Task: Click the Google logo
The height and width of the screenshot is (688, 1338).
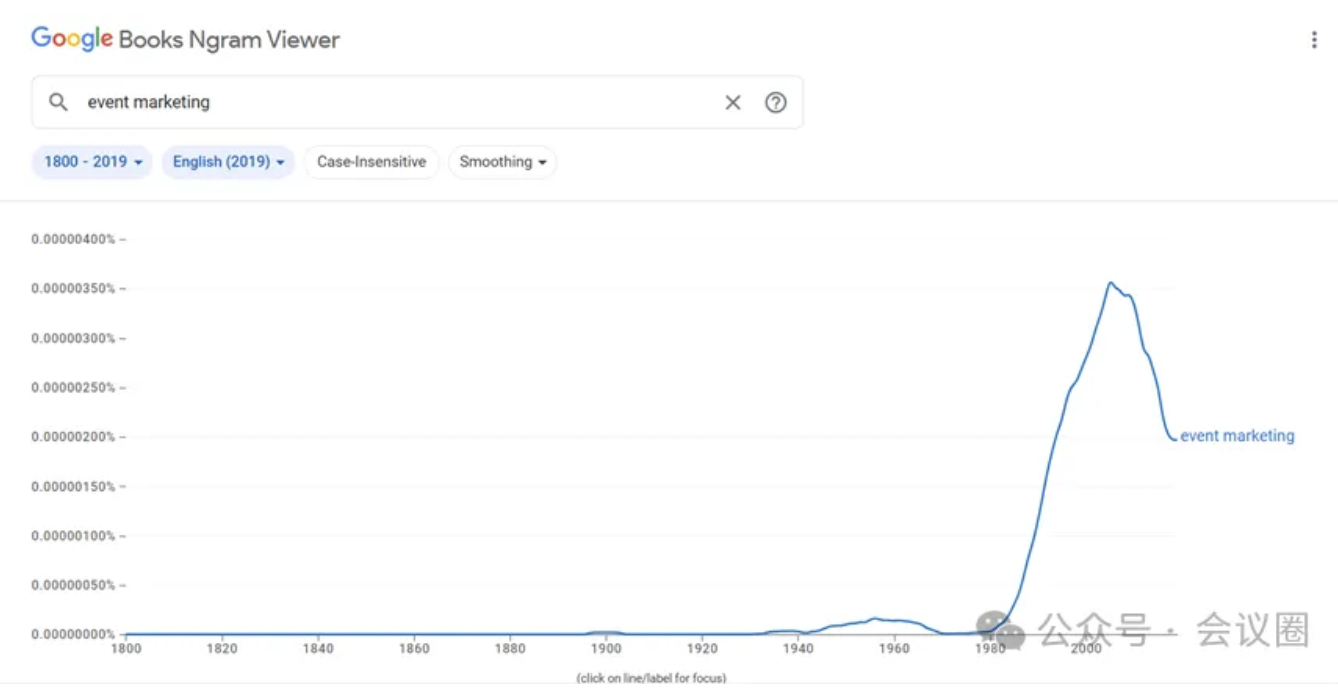Action: click(71, 39)
